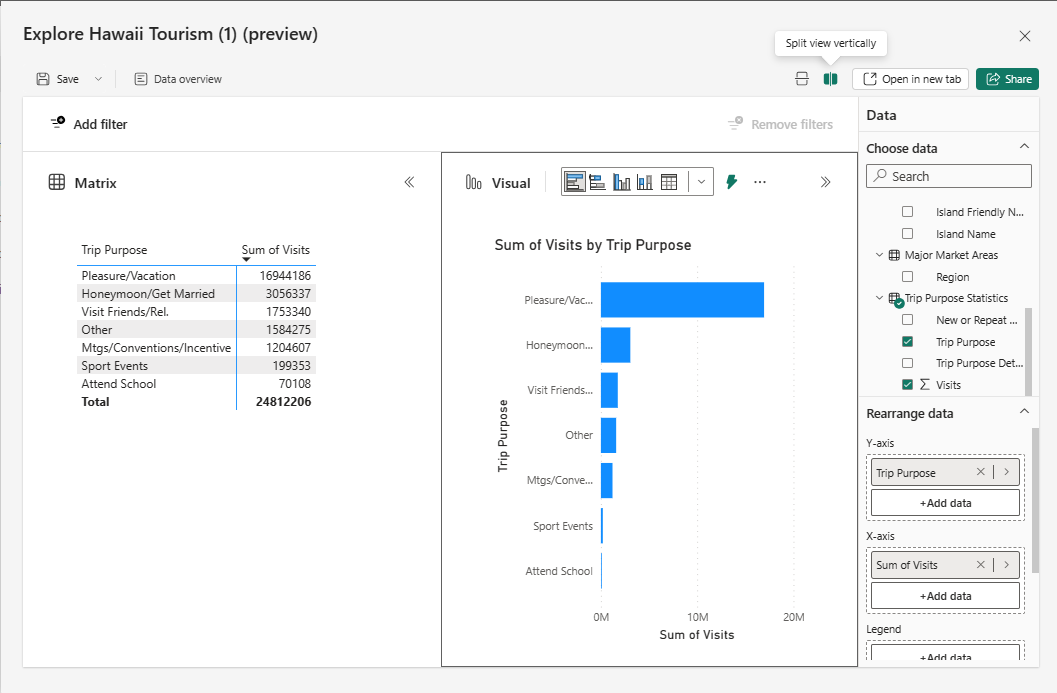Choose the clustered column chart icon

coord(622,182)
